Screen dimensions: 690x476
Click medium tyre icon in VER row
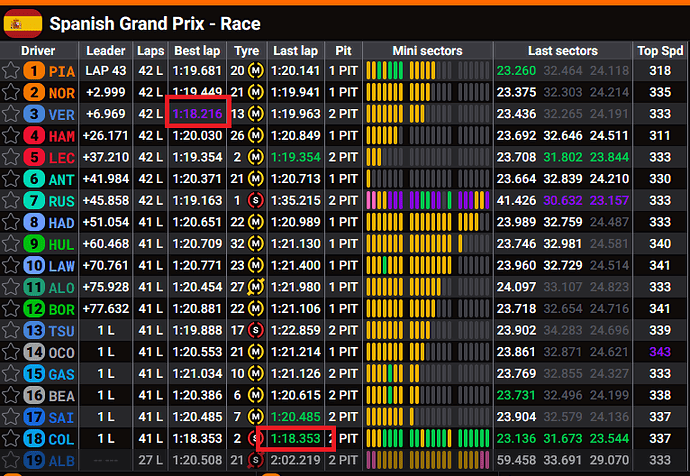pyautogui.click(x=256, y=114)
